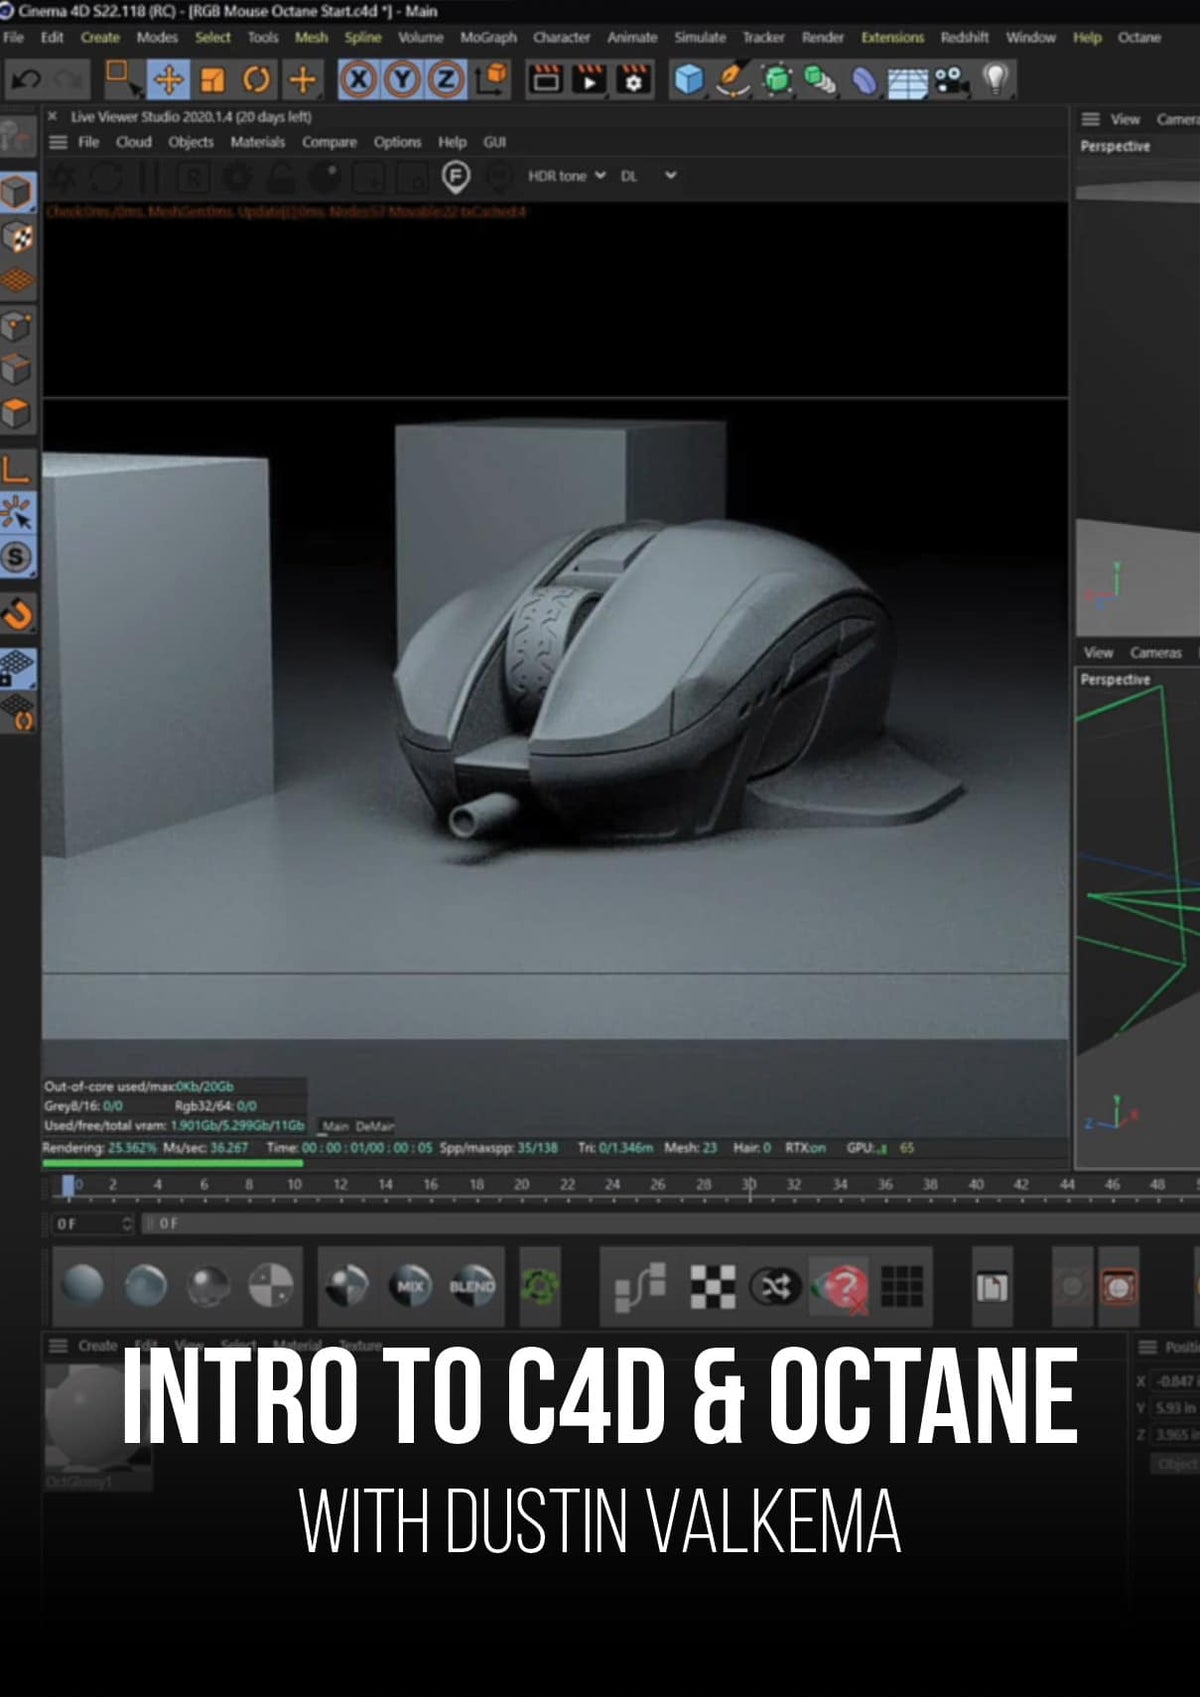Image resolution: width=1200 pixels, height=1697 pixels.
Task: Select the Live Selection tool
Action: point(123,78)
